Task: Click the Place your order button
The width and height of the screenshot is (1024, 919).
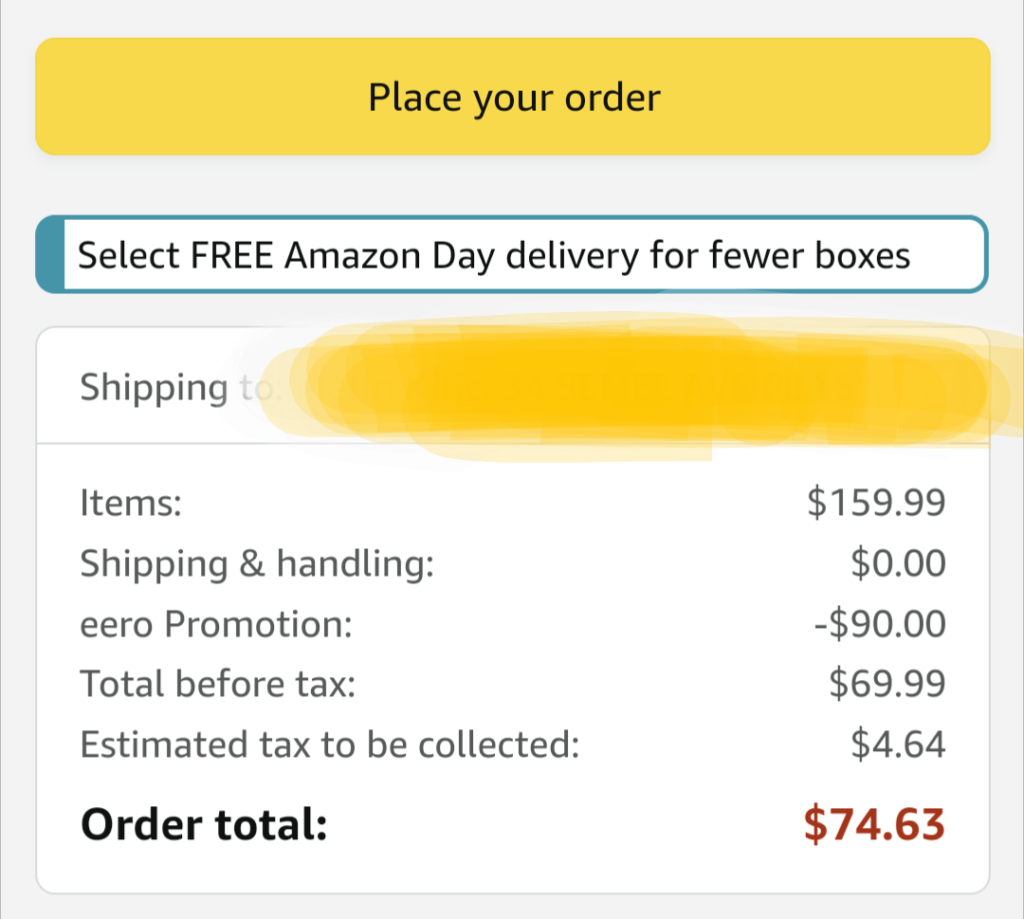Action: coord(513,97)
